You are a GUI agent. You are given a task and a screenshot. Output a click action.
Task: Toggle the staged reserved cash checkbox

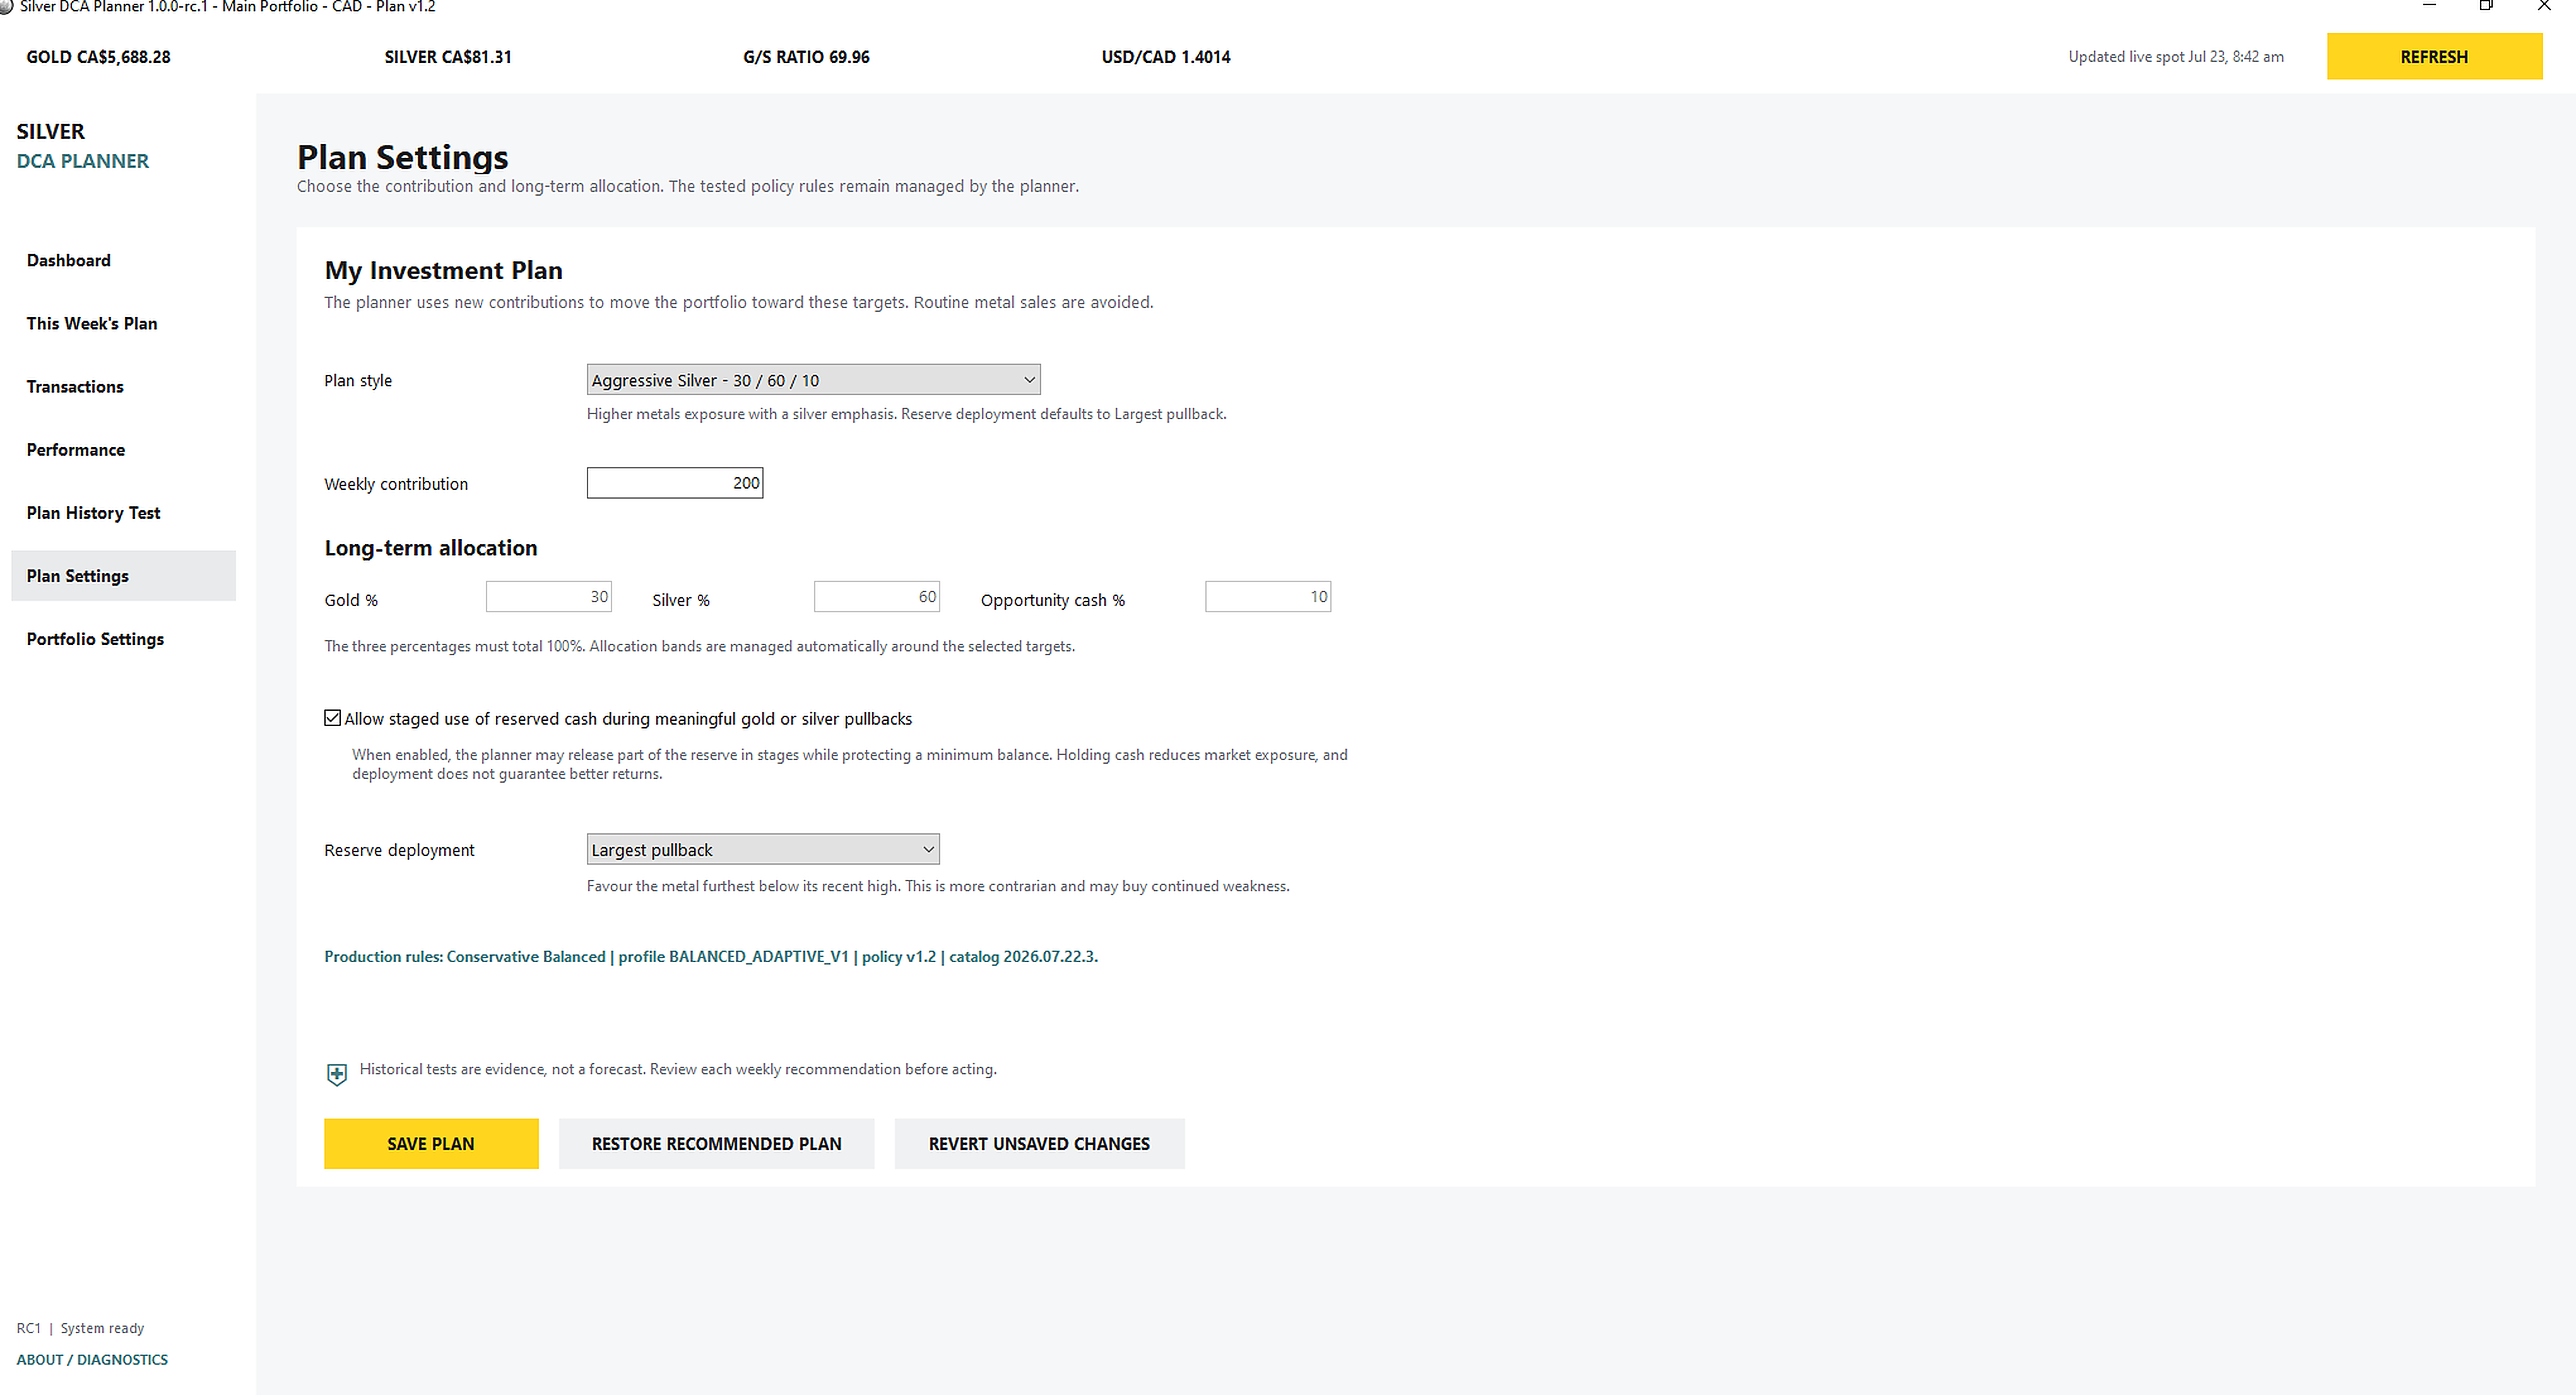coord(333,718)
